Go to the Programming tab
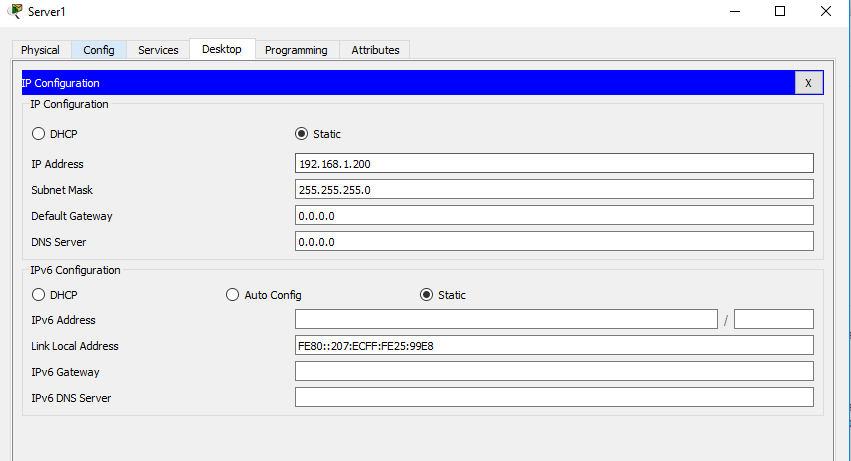 [x=296, y=50]
